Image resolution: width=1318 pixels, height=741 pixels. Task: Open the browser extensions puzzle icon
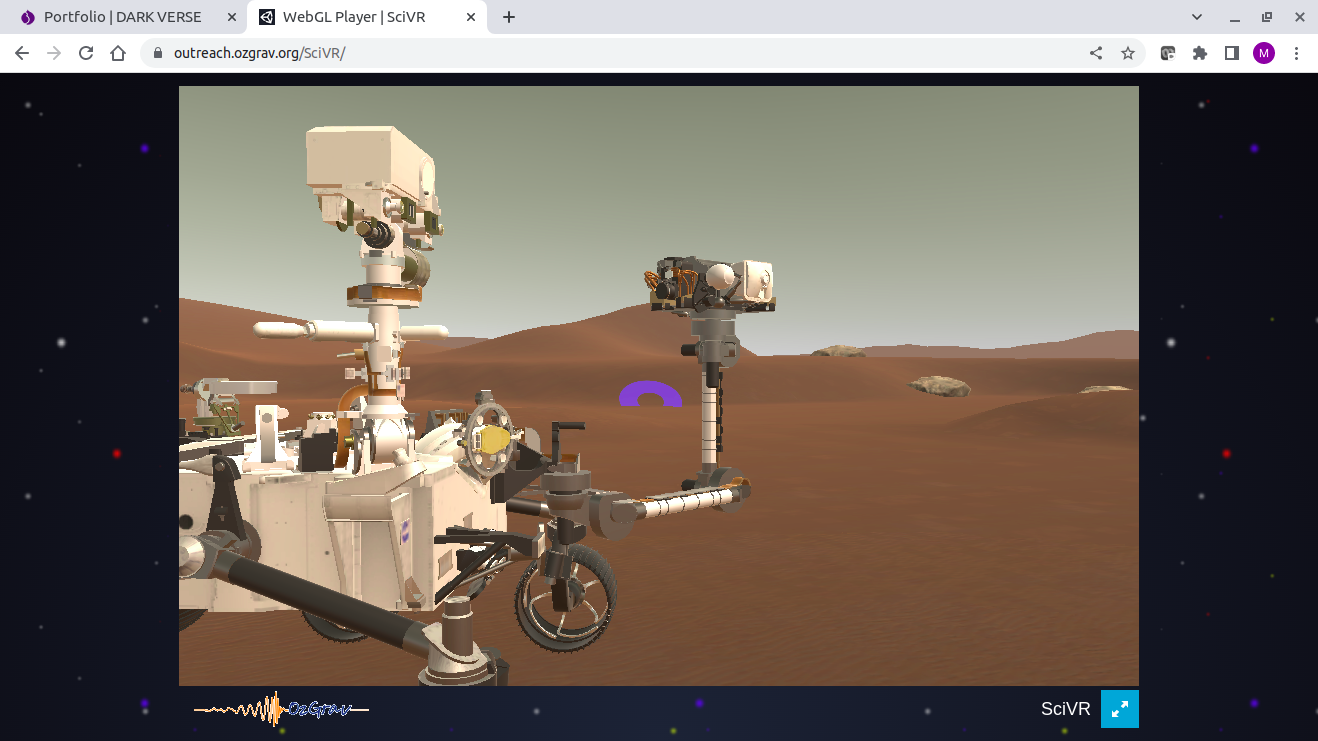[1199, 53]
